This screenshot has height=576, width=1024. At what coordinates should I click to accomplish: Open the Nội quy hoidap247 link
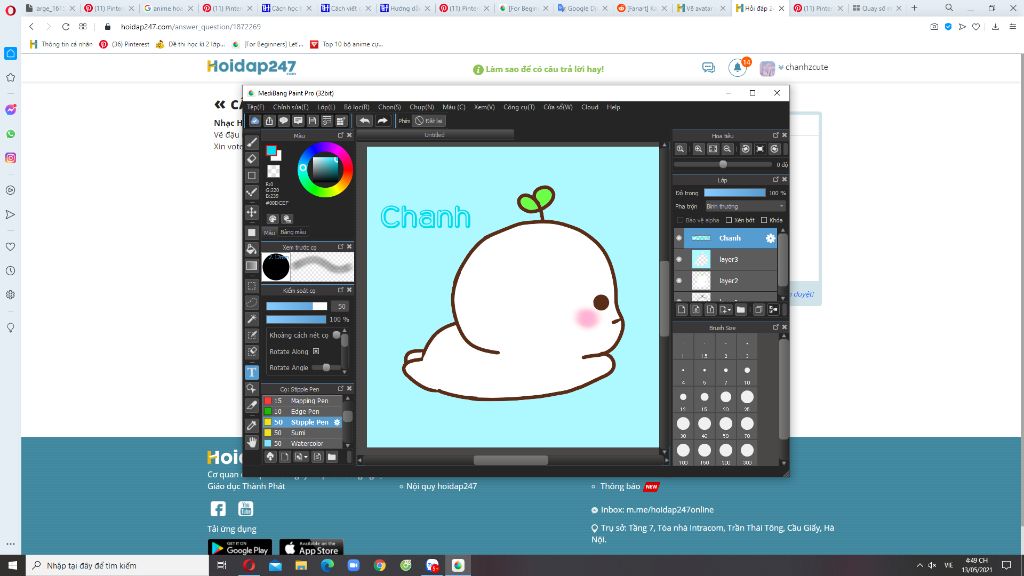(x=441, y=487)
